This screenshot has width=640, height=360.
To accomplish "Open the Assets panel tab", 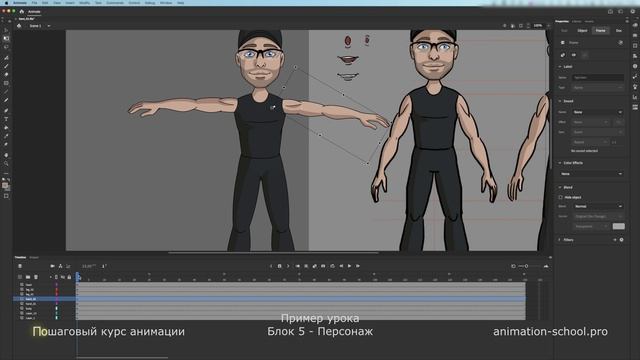I will (589, 21).
